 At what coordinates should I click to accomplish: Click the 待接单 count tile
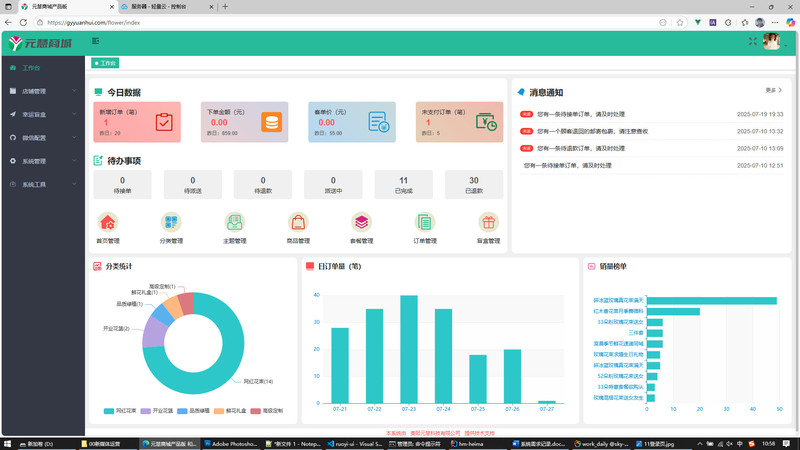click(x=122, y=185)
